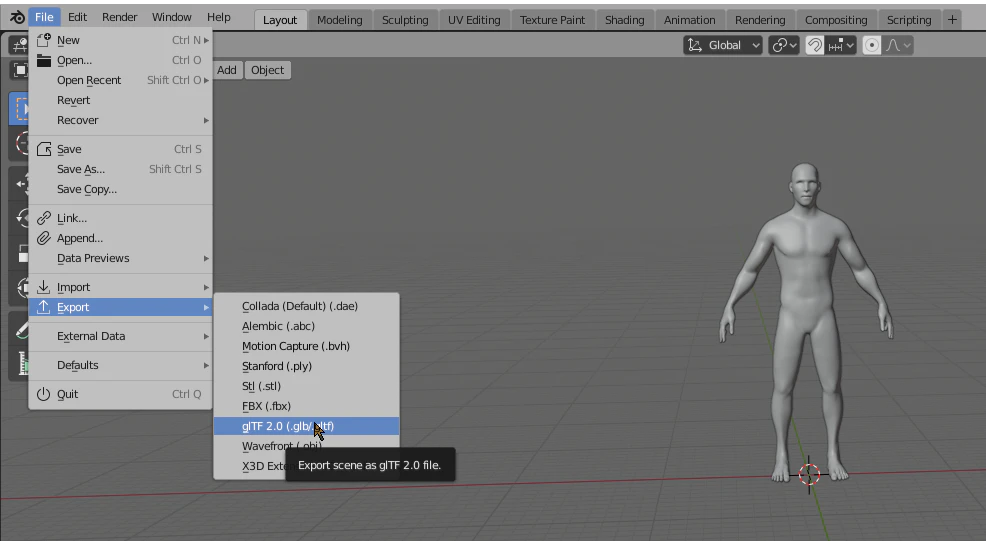Open proportional falloff dropdown
The image size is (986, 541).
point(898,45)
